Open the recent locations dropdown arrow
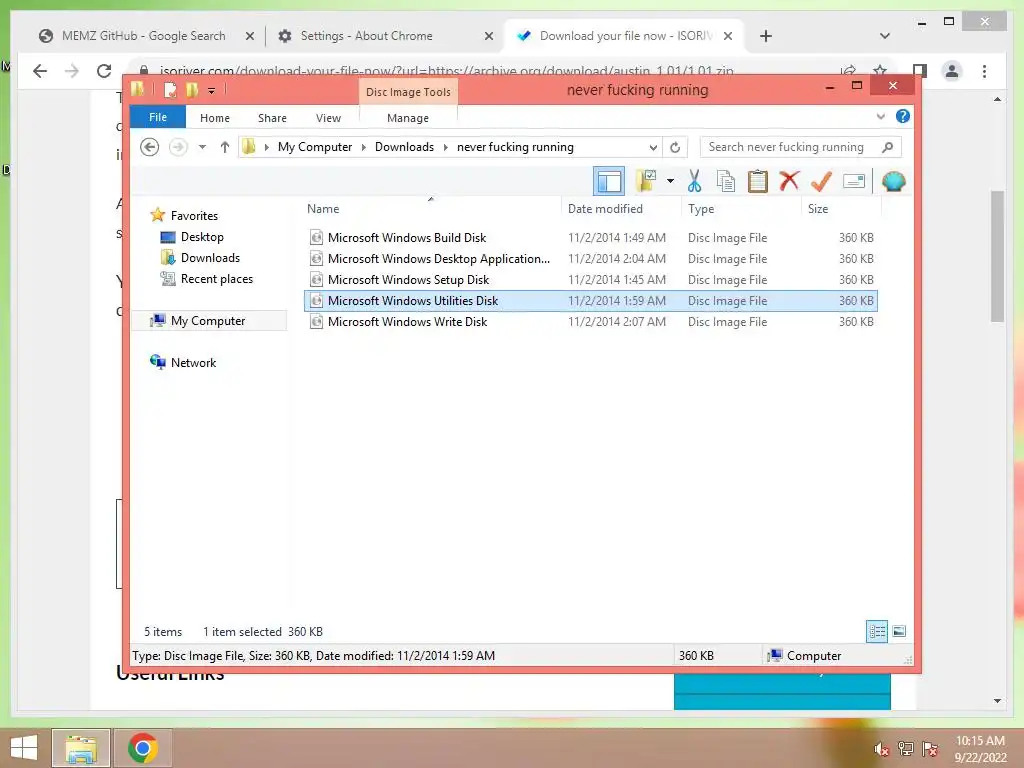The image size is (1024, 768). [x=202, y=147]
